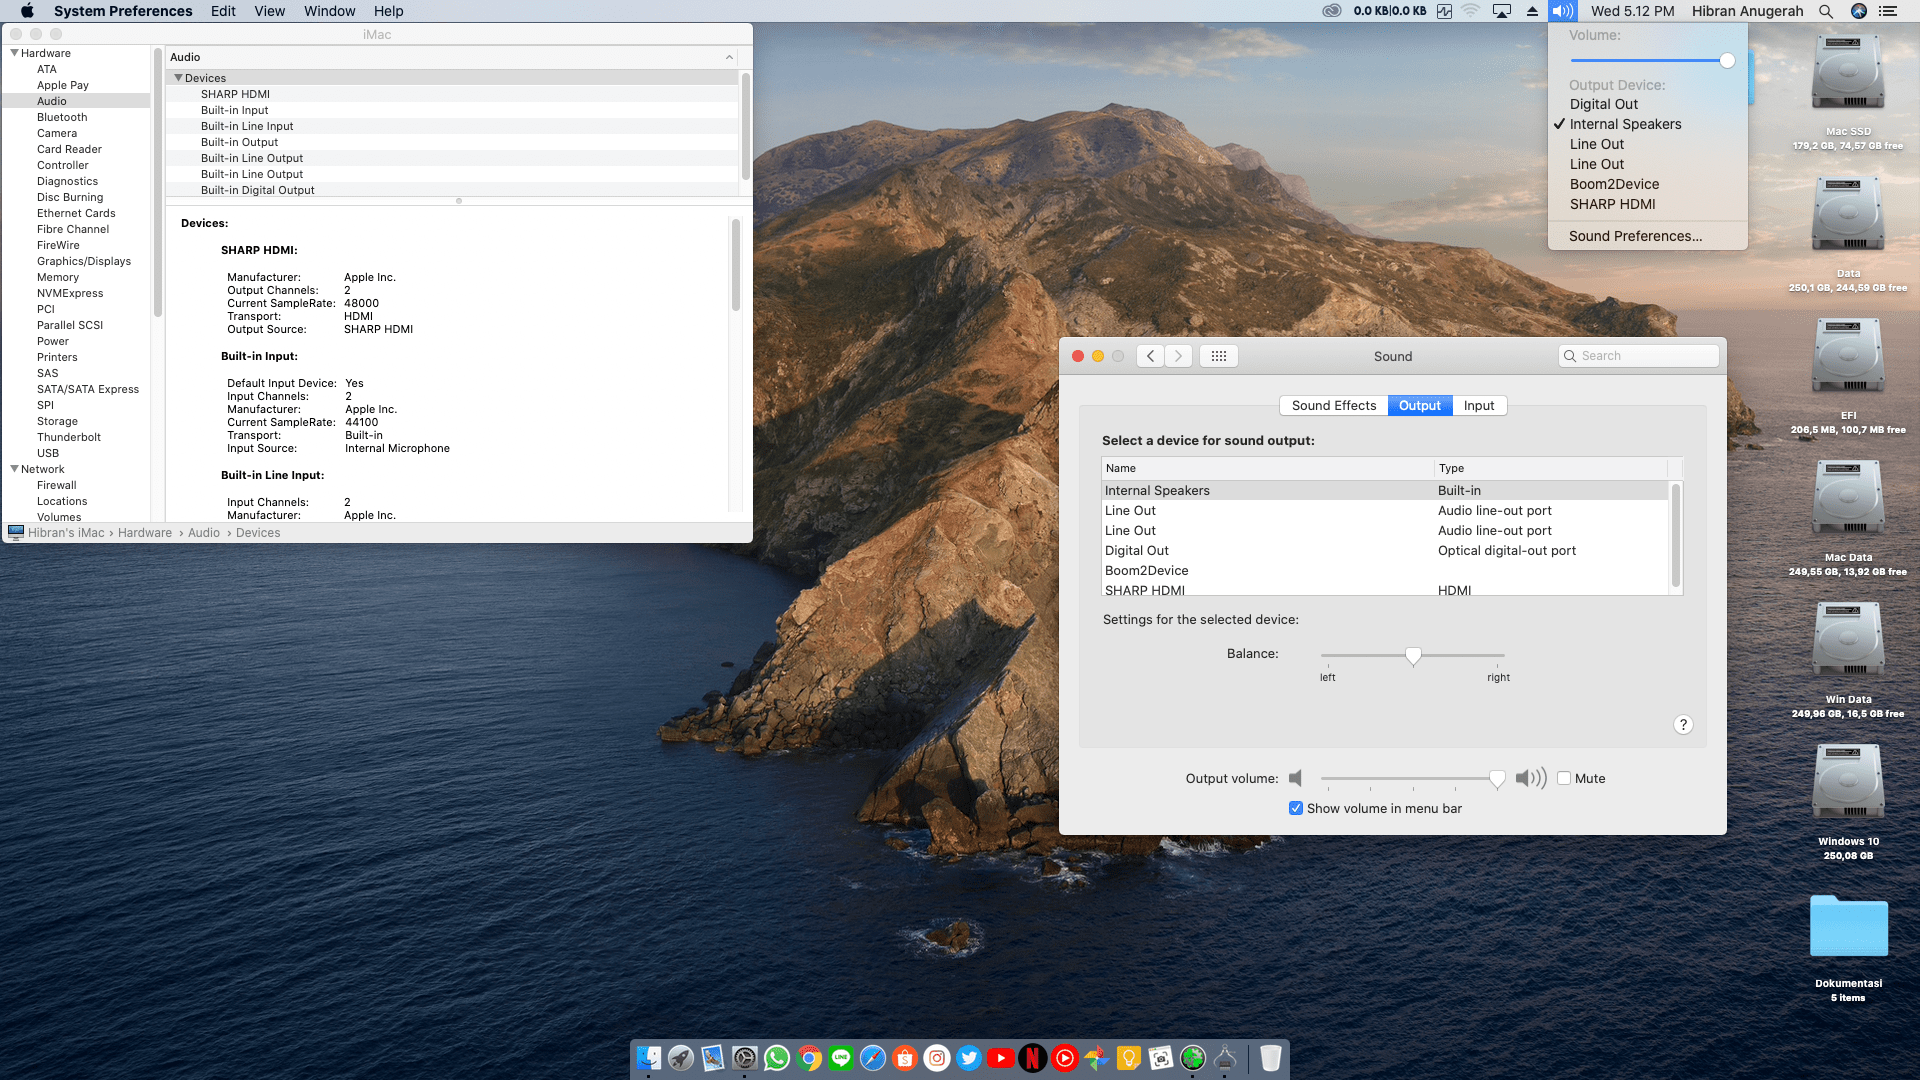Click Sound Preferences... in volume menu
This screenshot has height=1080, width=1920.
coord(1635,236)
